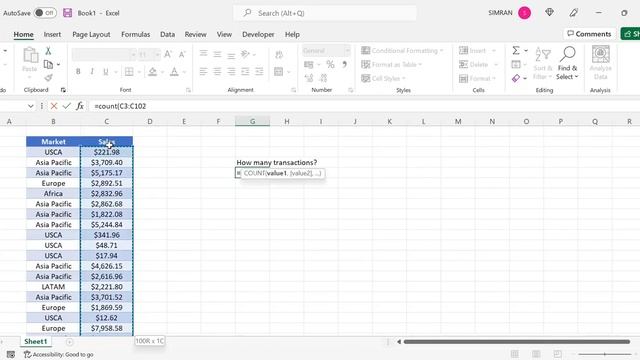Click the Accessibility: Good to go status
The height and width of the screenshot is (360, 640).
pos(59,354)
